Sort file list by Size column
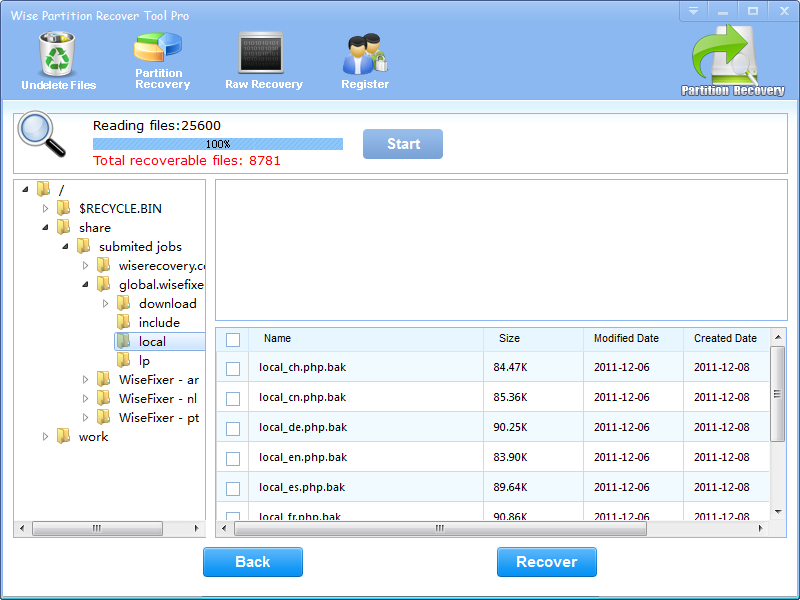The width and height of the screenshot is (800, 600). [509, 339]
